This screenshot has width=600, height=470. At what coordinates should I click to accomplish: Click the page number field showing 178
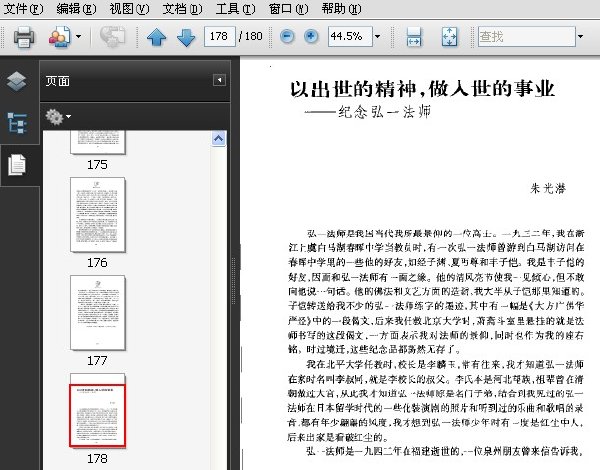[x=220, y=36]
